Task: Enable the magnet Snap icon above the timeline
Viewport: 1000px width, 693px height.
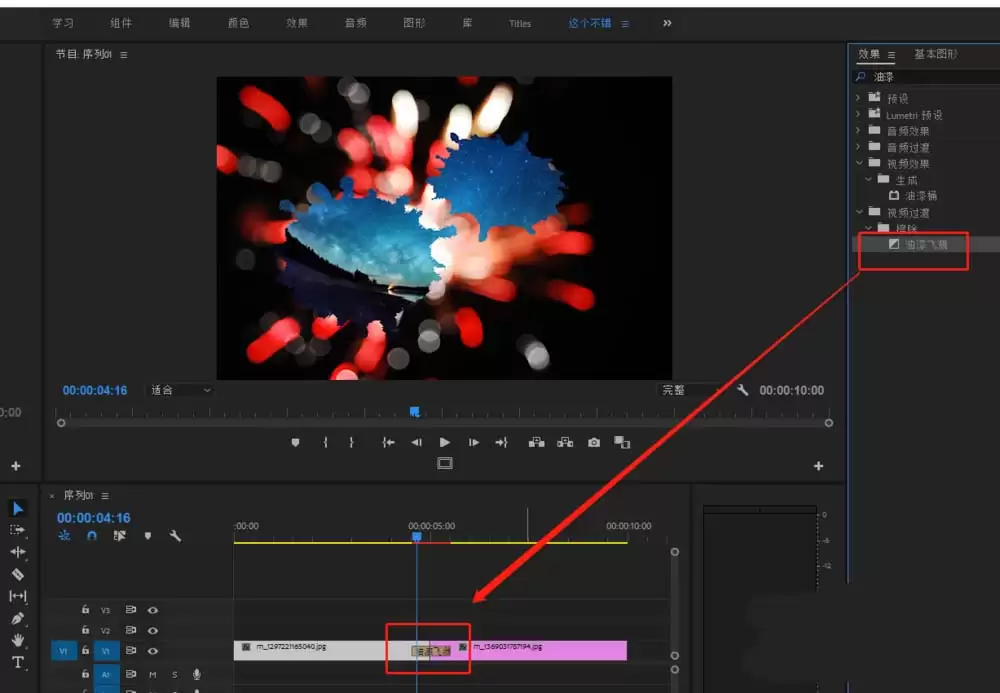Action: [91, 536]
